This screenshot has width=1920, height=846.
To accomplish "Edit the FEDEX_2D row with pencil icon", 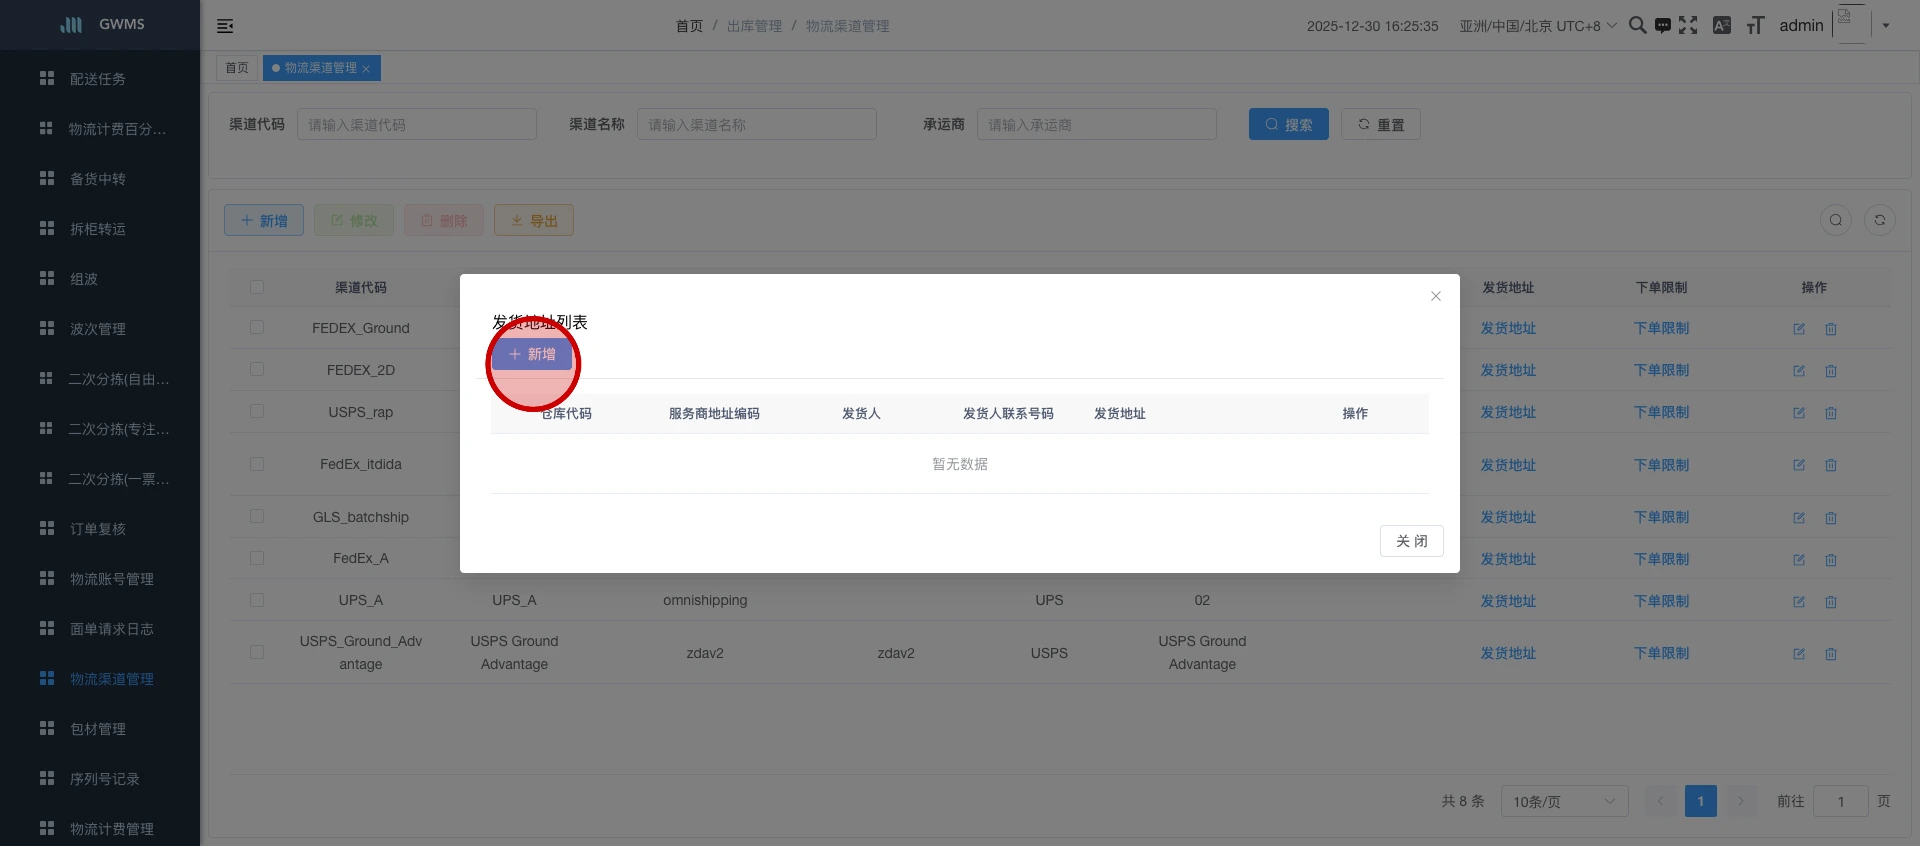I will [x=1799, y=371].
